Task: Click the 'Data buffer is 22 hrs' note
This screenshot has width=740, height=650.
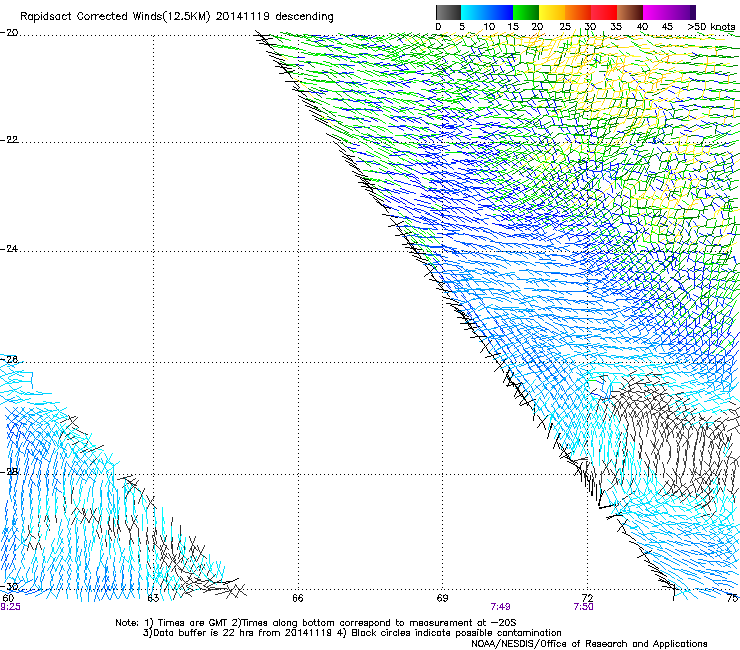Action: pos(202,633)
